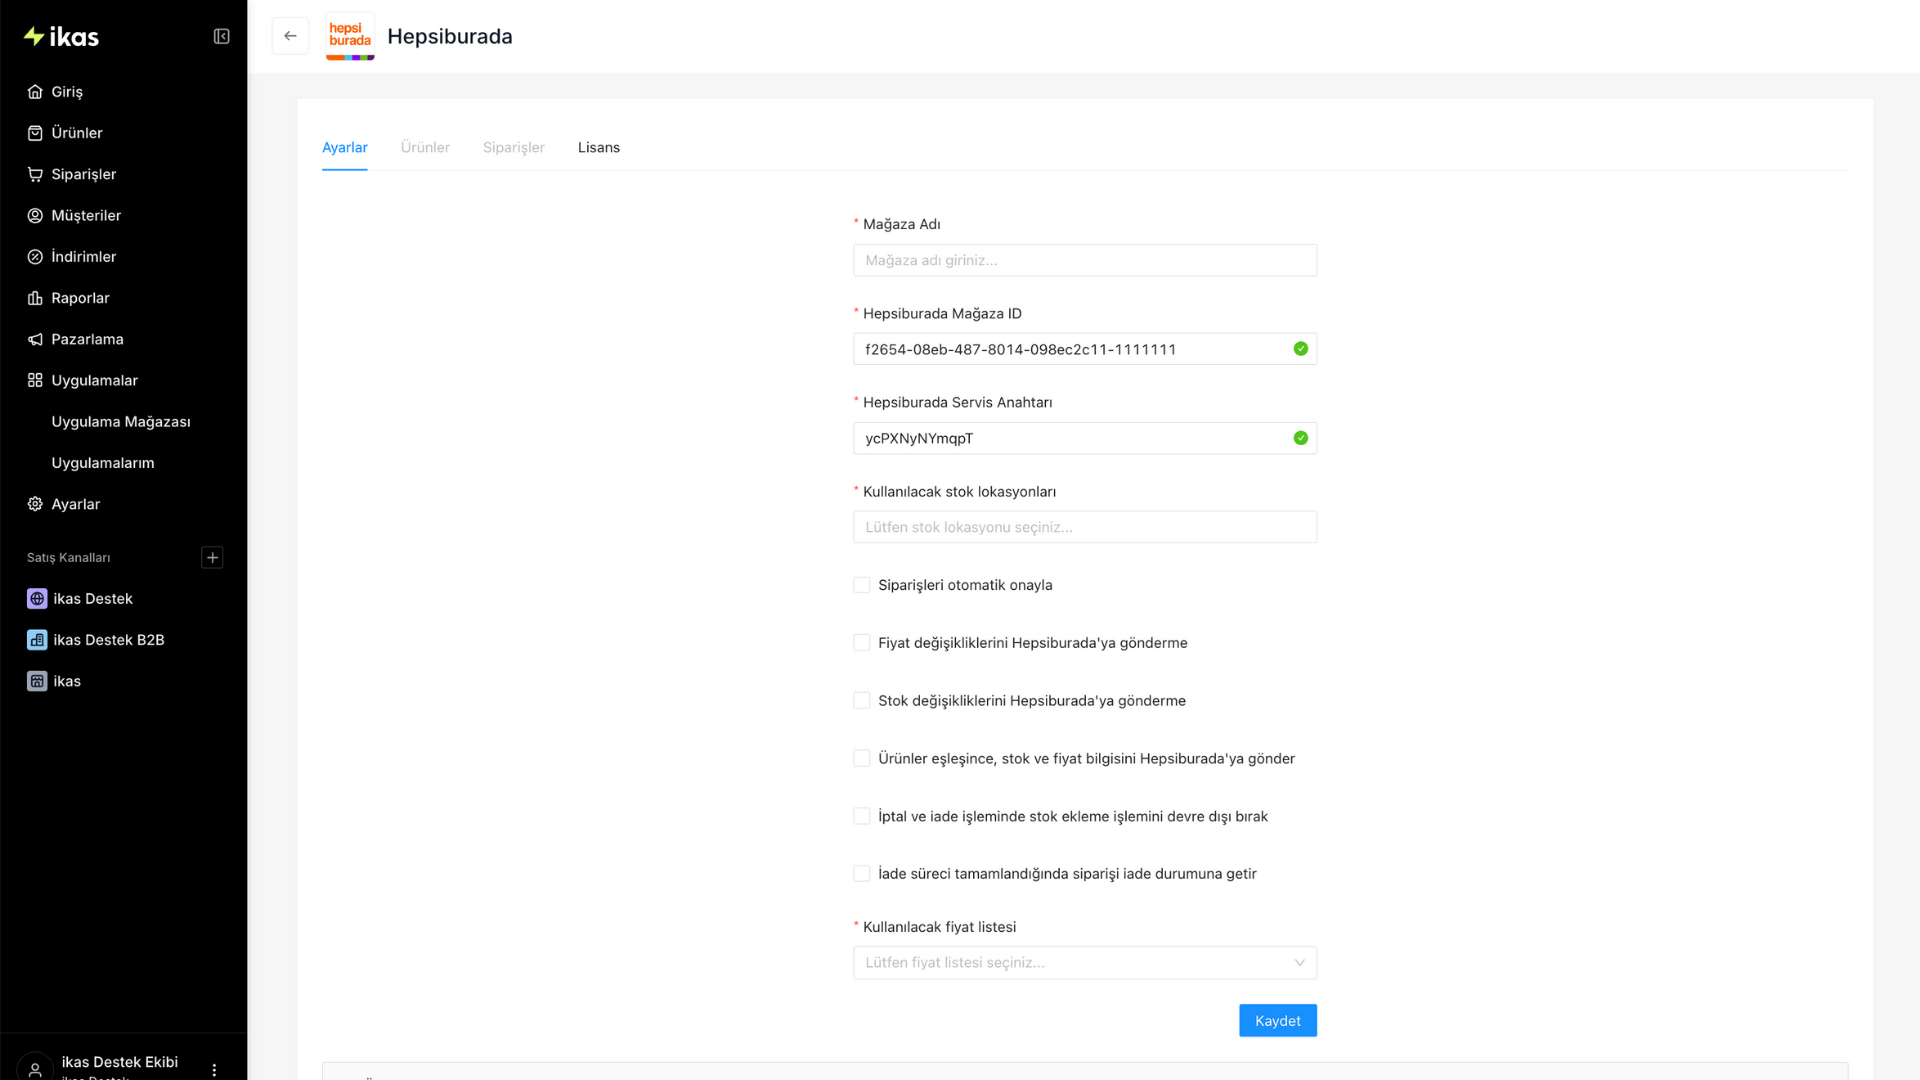Click the Hepsiburada Servis Anahtarı field
The image size is (1920, 1080).
click(x=1085, y=438)
